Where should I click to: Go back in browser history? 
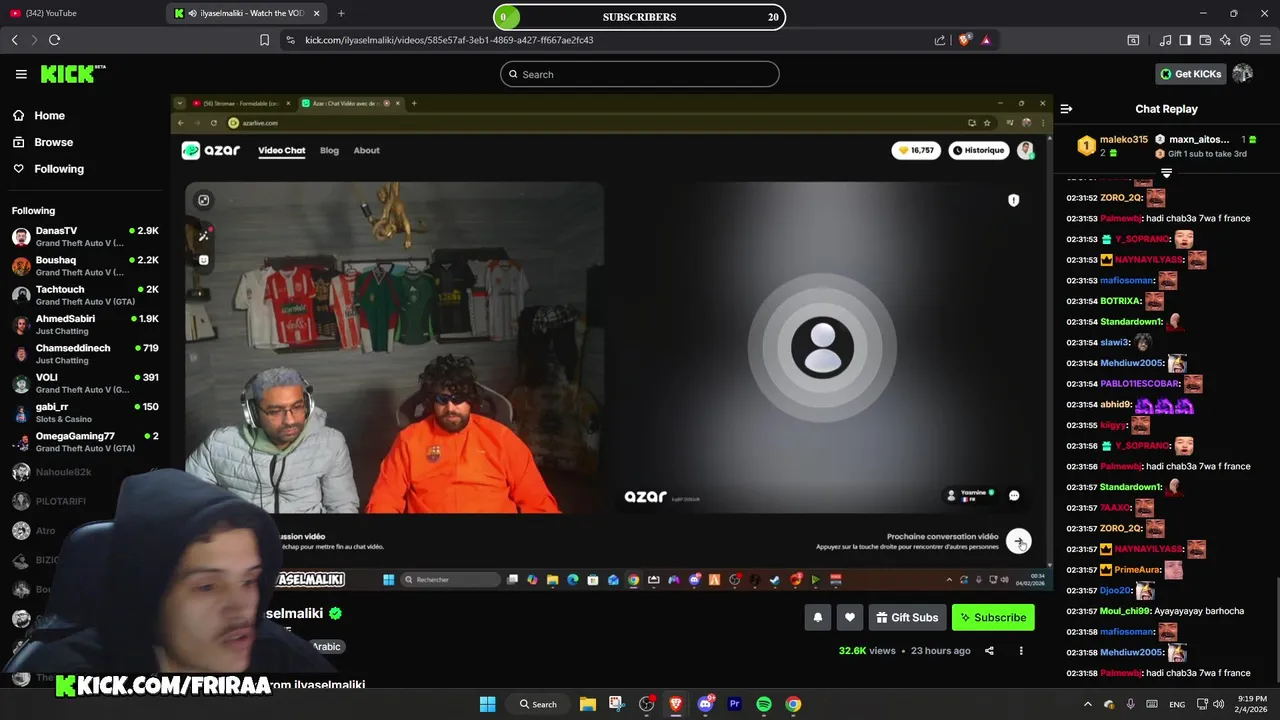click(15, 40)
